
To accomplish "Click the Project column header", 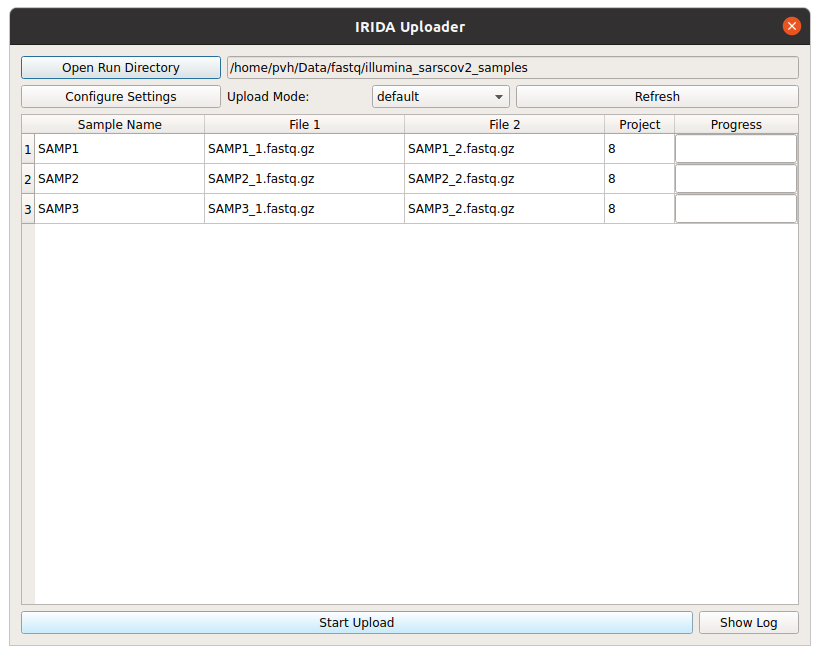I will coord(639,125).
